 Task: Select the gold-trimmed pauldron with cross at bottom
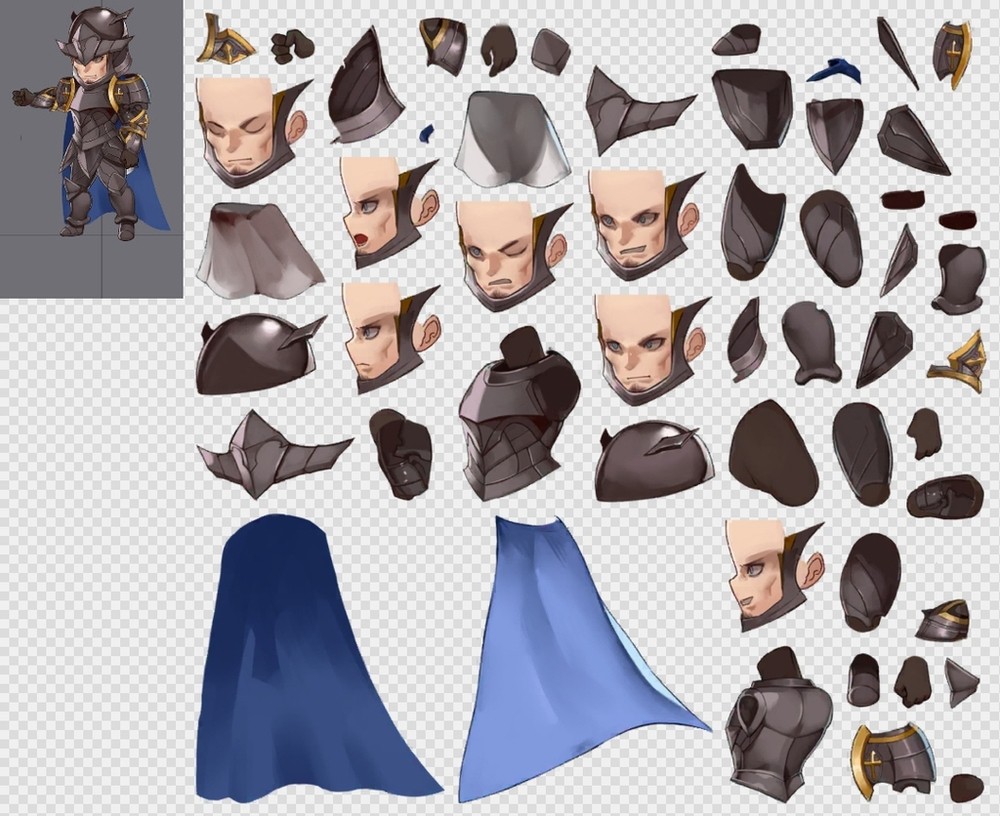[x=892, y=762]
